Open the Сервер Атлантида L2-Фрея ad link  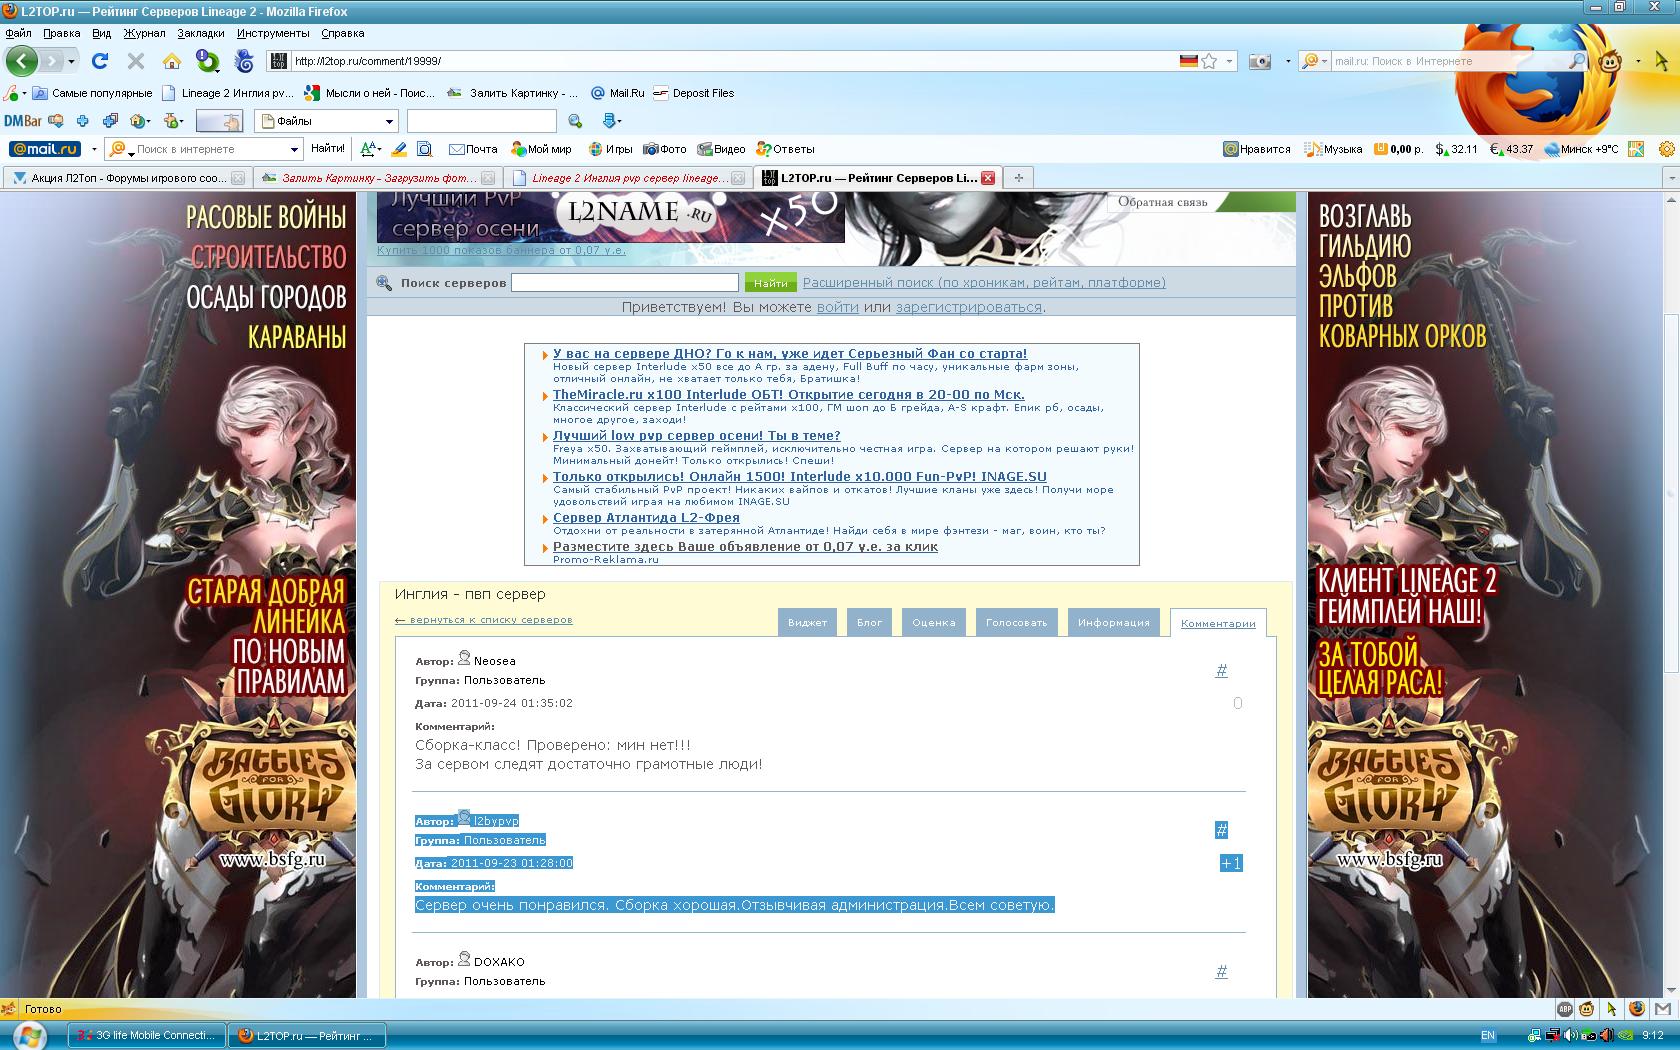click(x=646, y=518)
